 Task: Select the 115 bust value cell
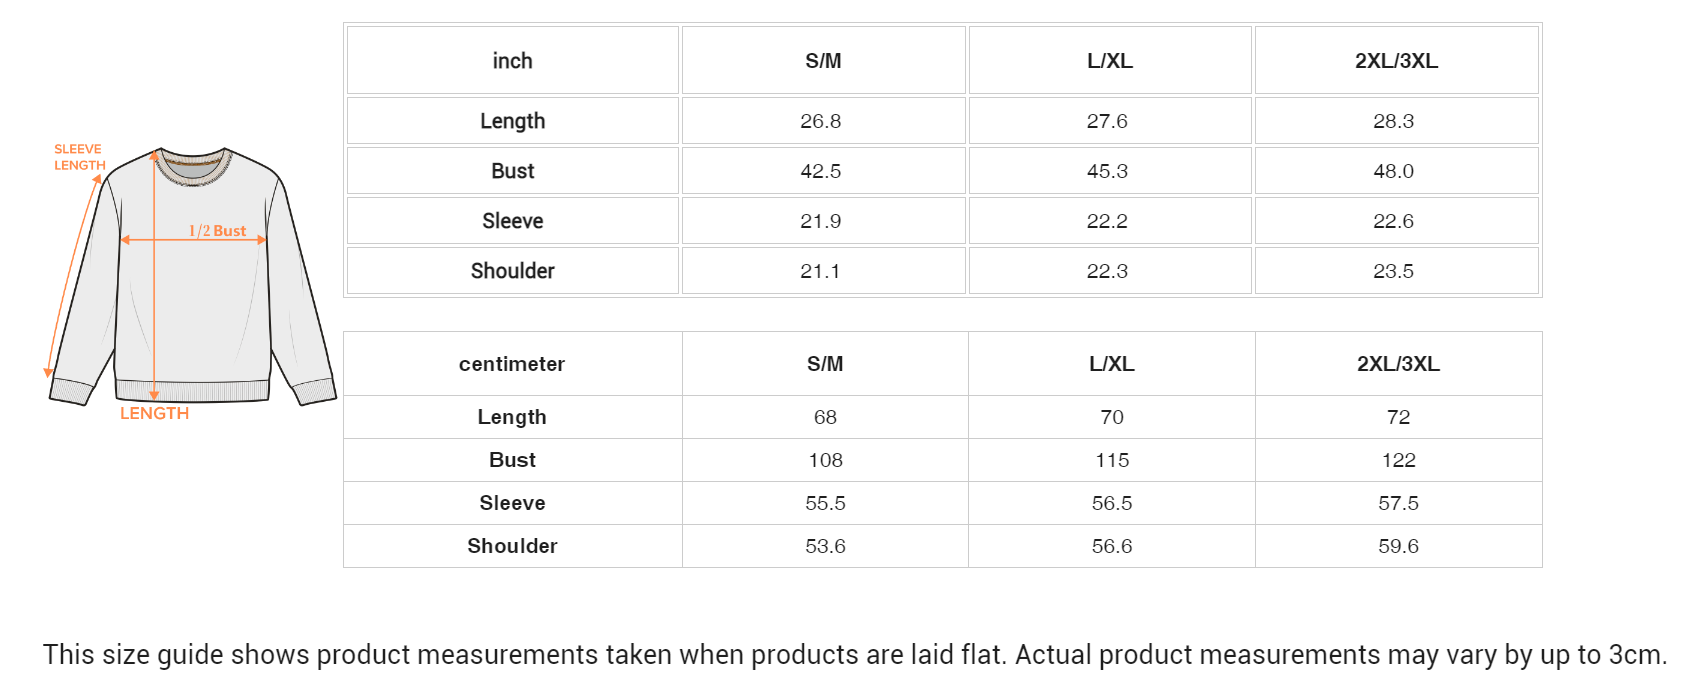[1112, 460]
